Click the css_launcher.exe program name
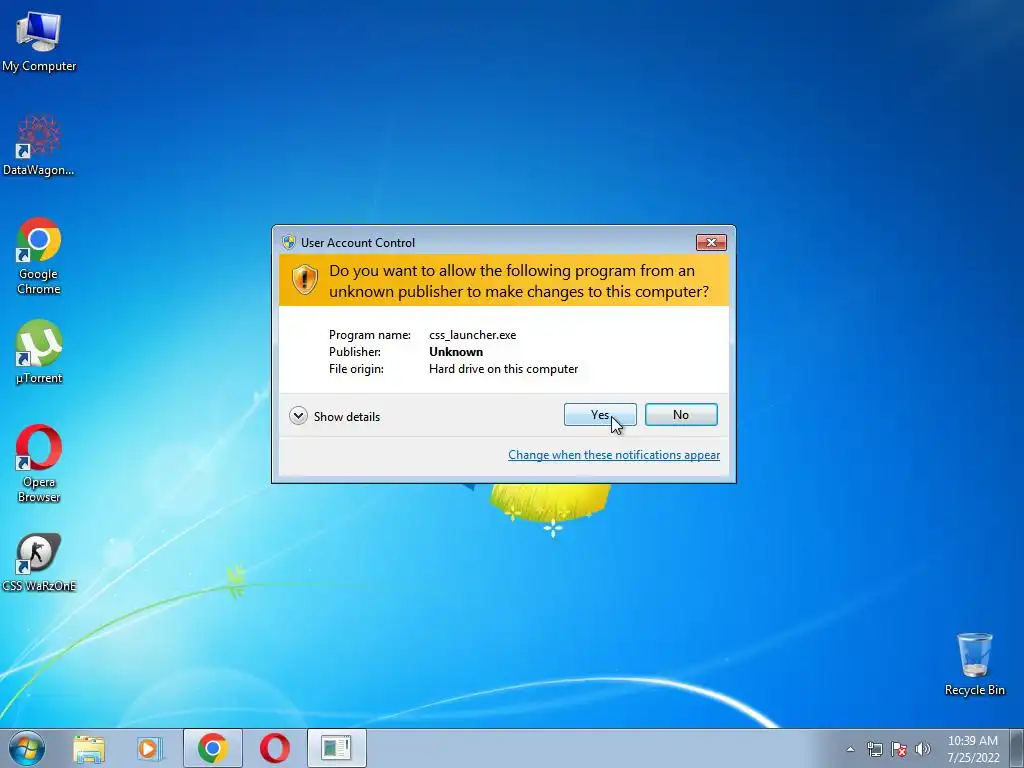The image size is (1024, 768). click(x=472, y=335)
